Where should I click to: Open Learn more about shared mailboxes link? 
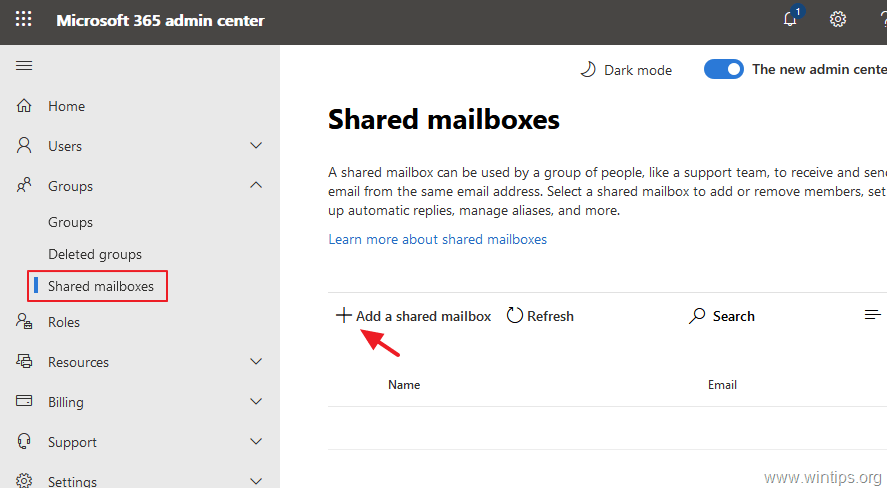pos(437,239)
